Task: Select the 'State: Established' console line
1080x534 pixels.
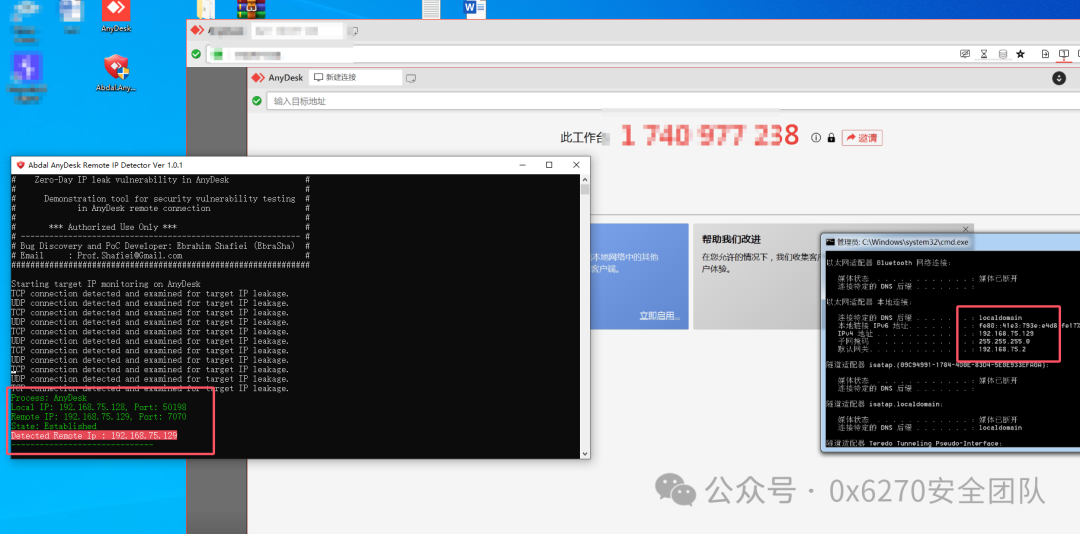Action: point(54,427)
